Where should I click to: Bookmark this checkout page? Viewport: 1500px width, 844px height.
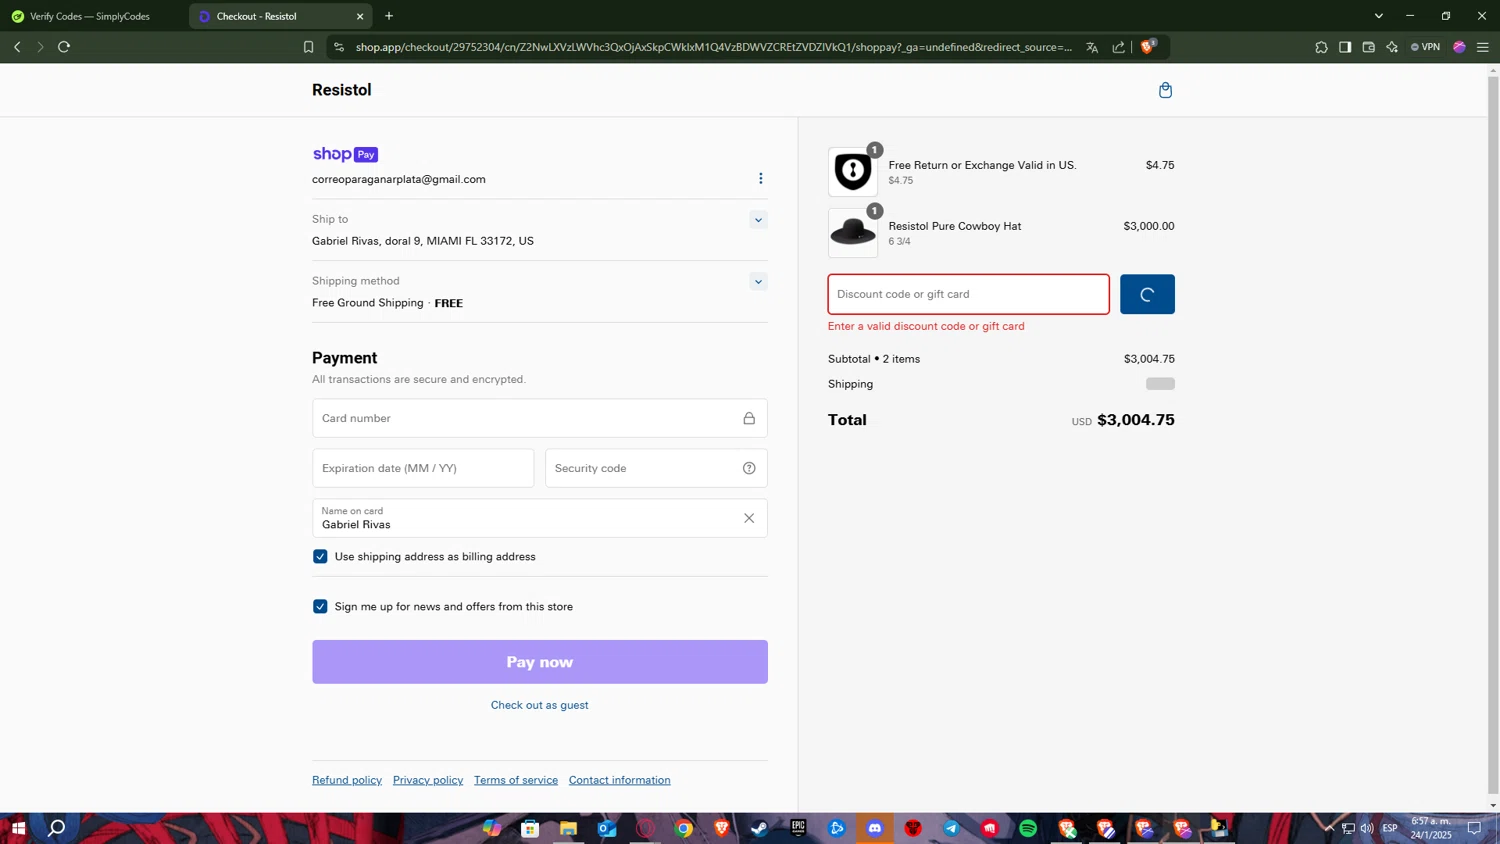[x=308, y=47]
